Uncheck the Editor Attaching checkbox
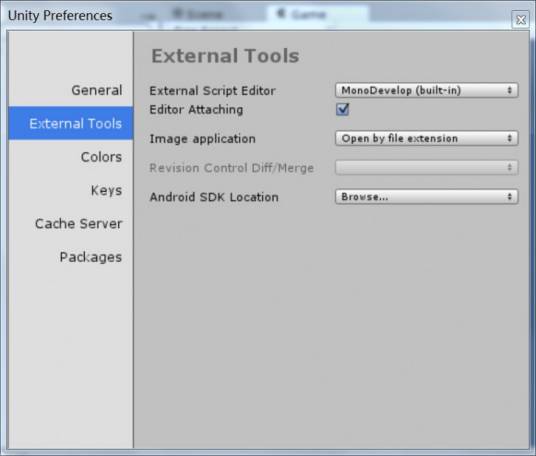The height and width of the screenshot is (456, 536). [x=342, y=109]
